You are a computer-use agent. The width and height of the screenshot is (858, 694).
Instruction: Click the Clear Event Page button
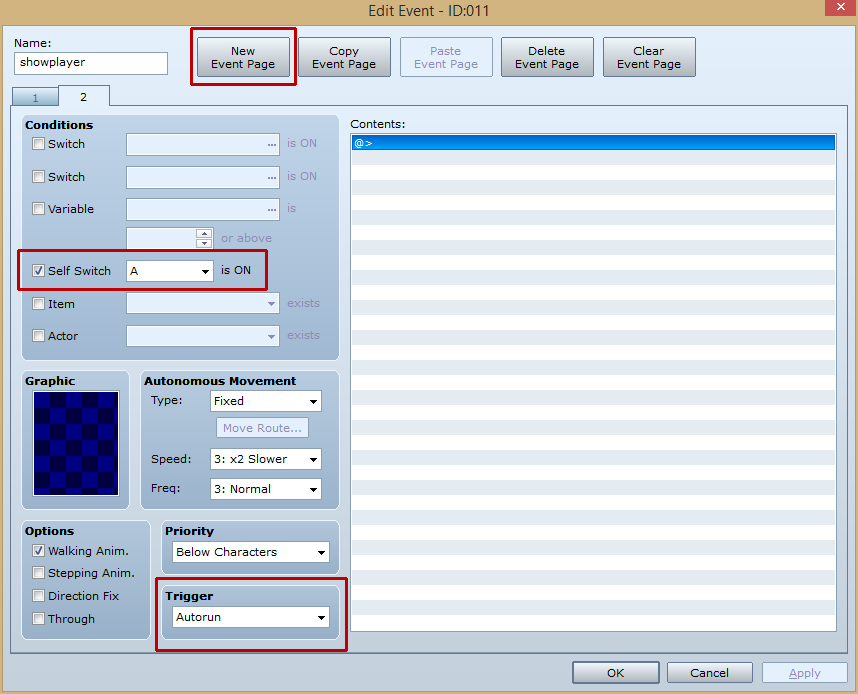click(649, 57)
